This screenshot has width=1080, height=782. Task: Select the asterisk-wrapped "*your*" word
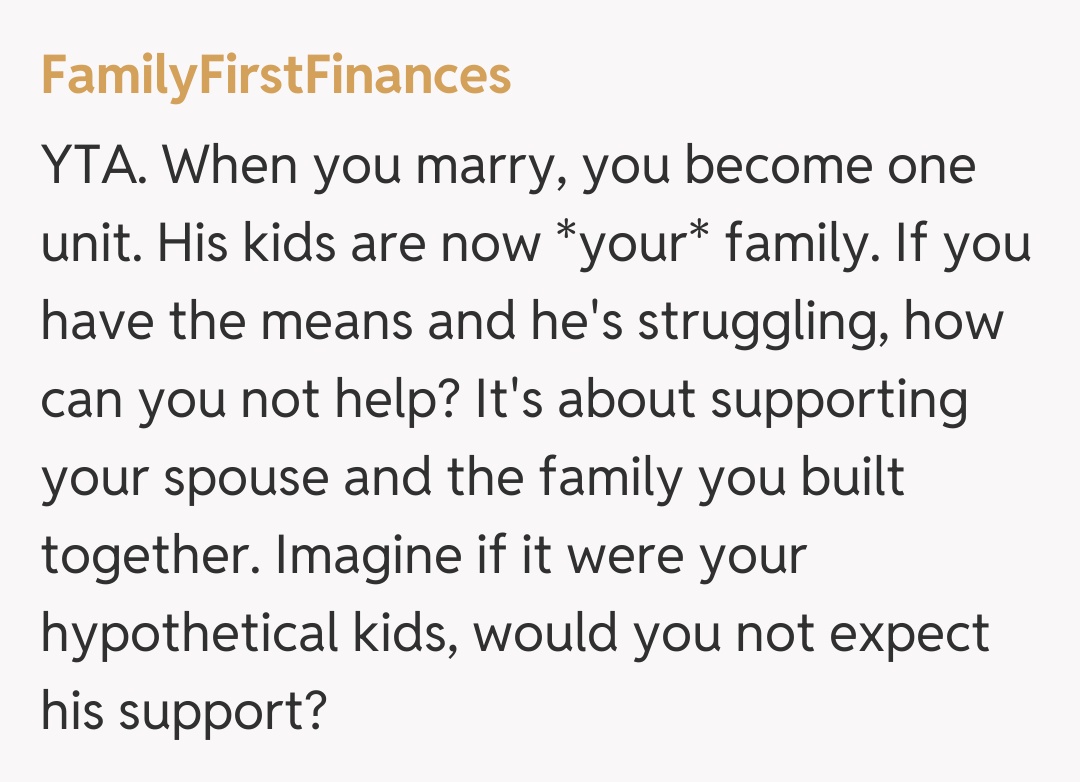(x=630, y=245)
